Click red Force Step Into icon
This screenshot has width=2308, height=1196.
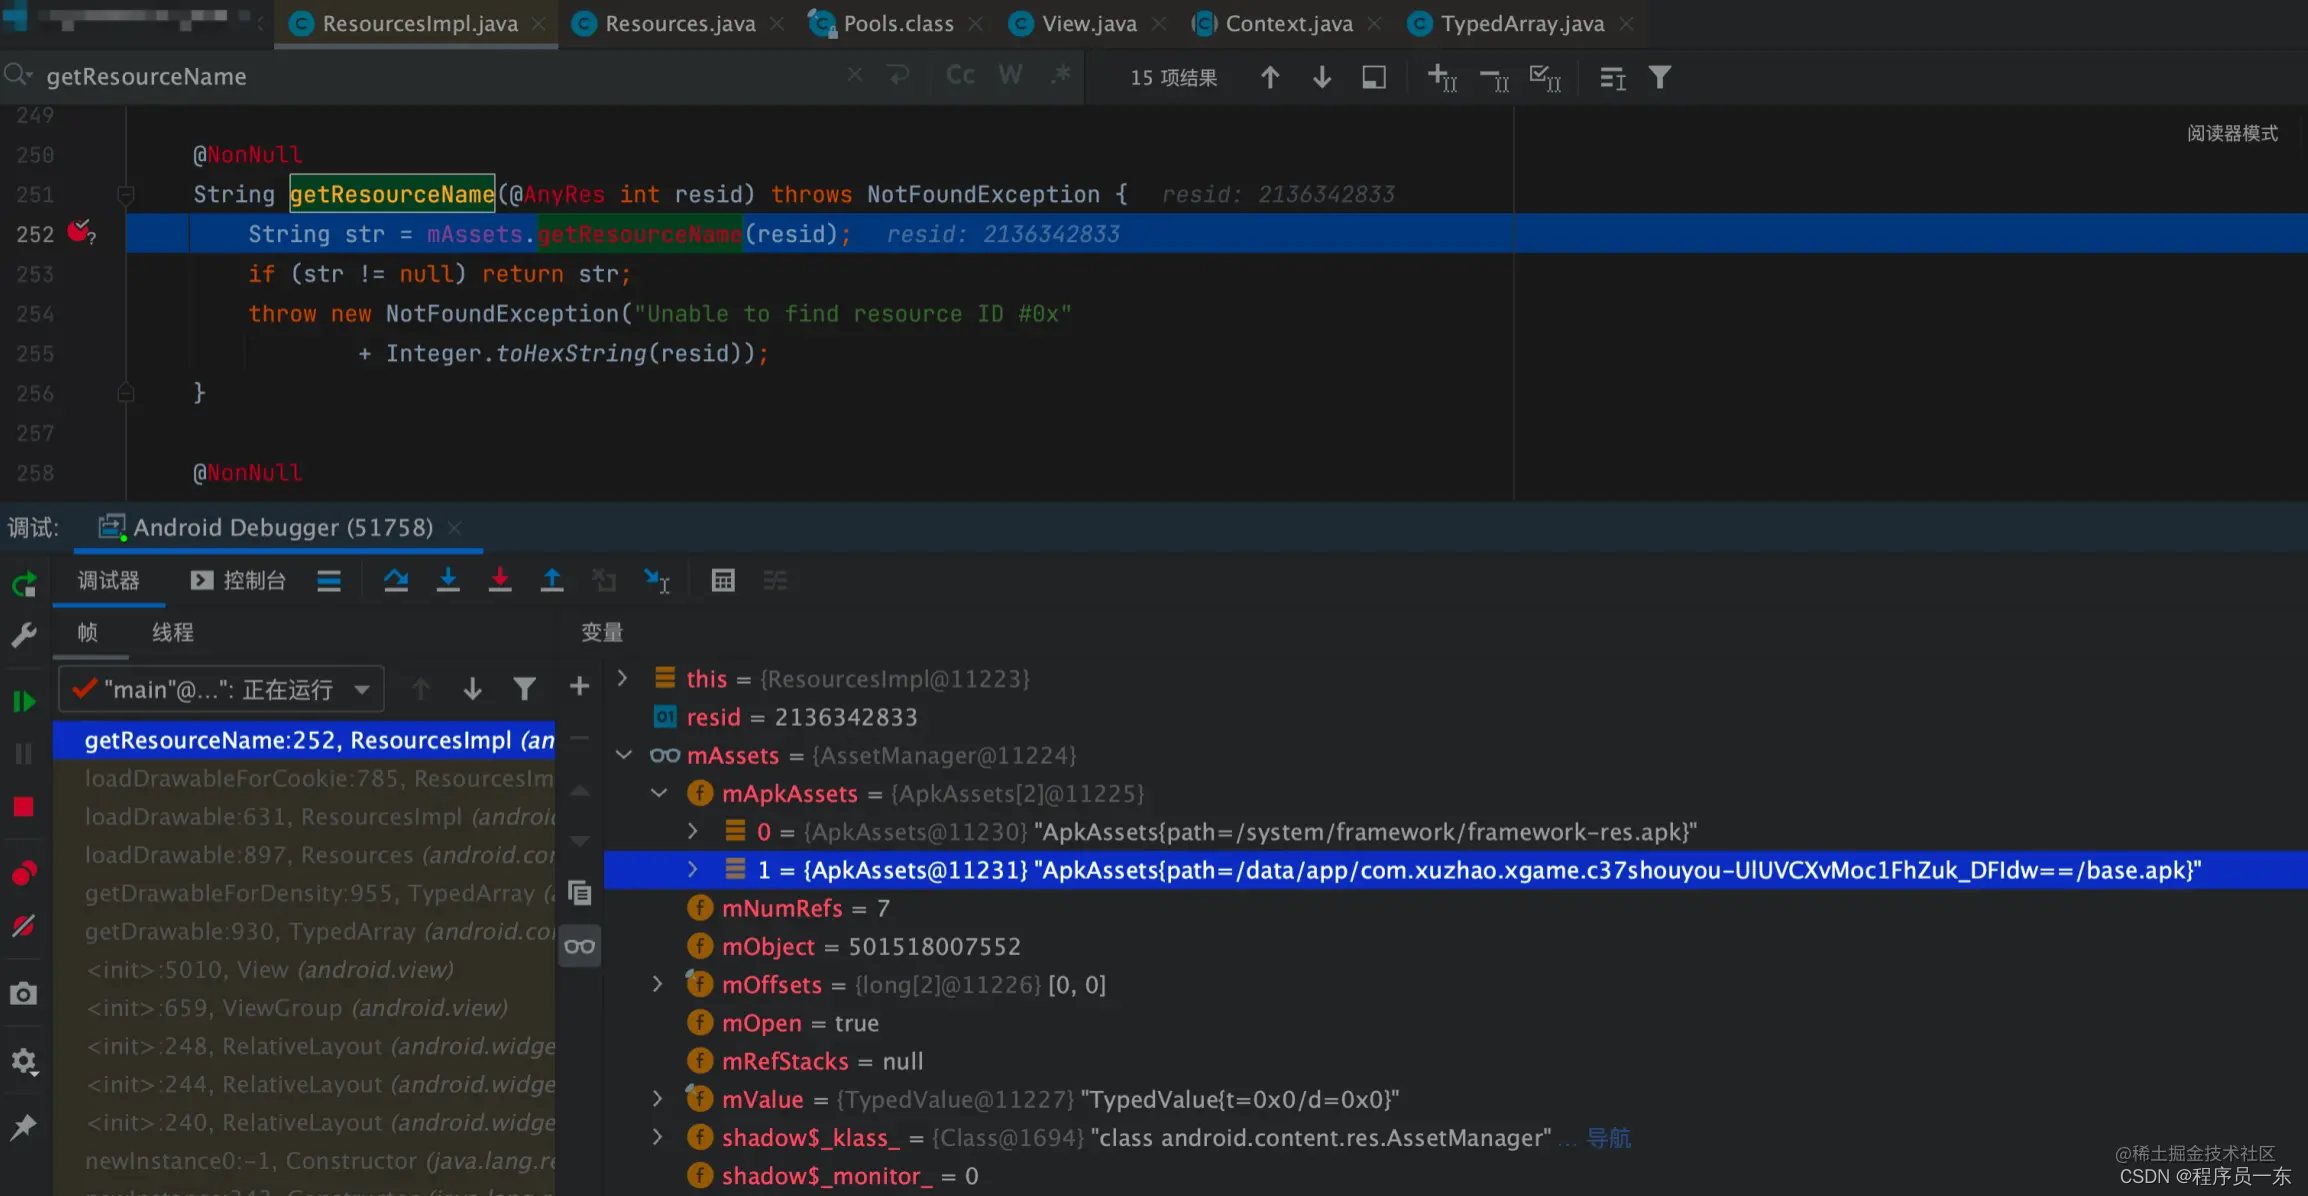[500, 580]
